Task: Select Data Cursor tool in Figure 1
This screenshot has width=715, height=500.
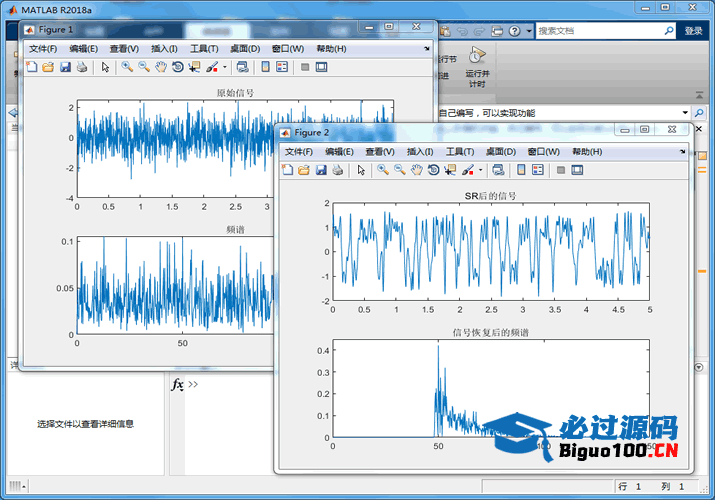Action: click(x=195, y=67)
